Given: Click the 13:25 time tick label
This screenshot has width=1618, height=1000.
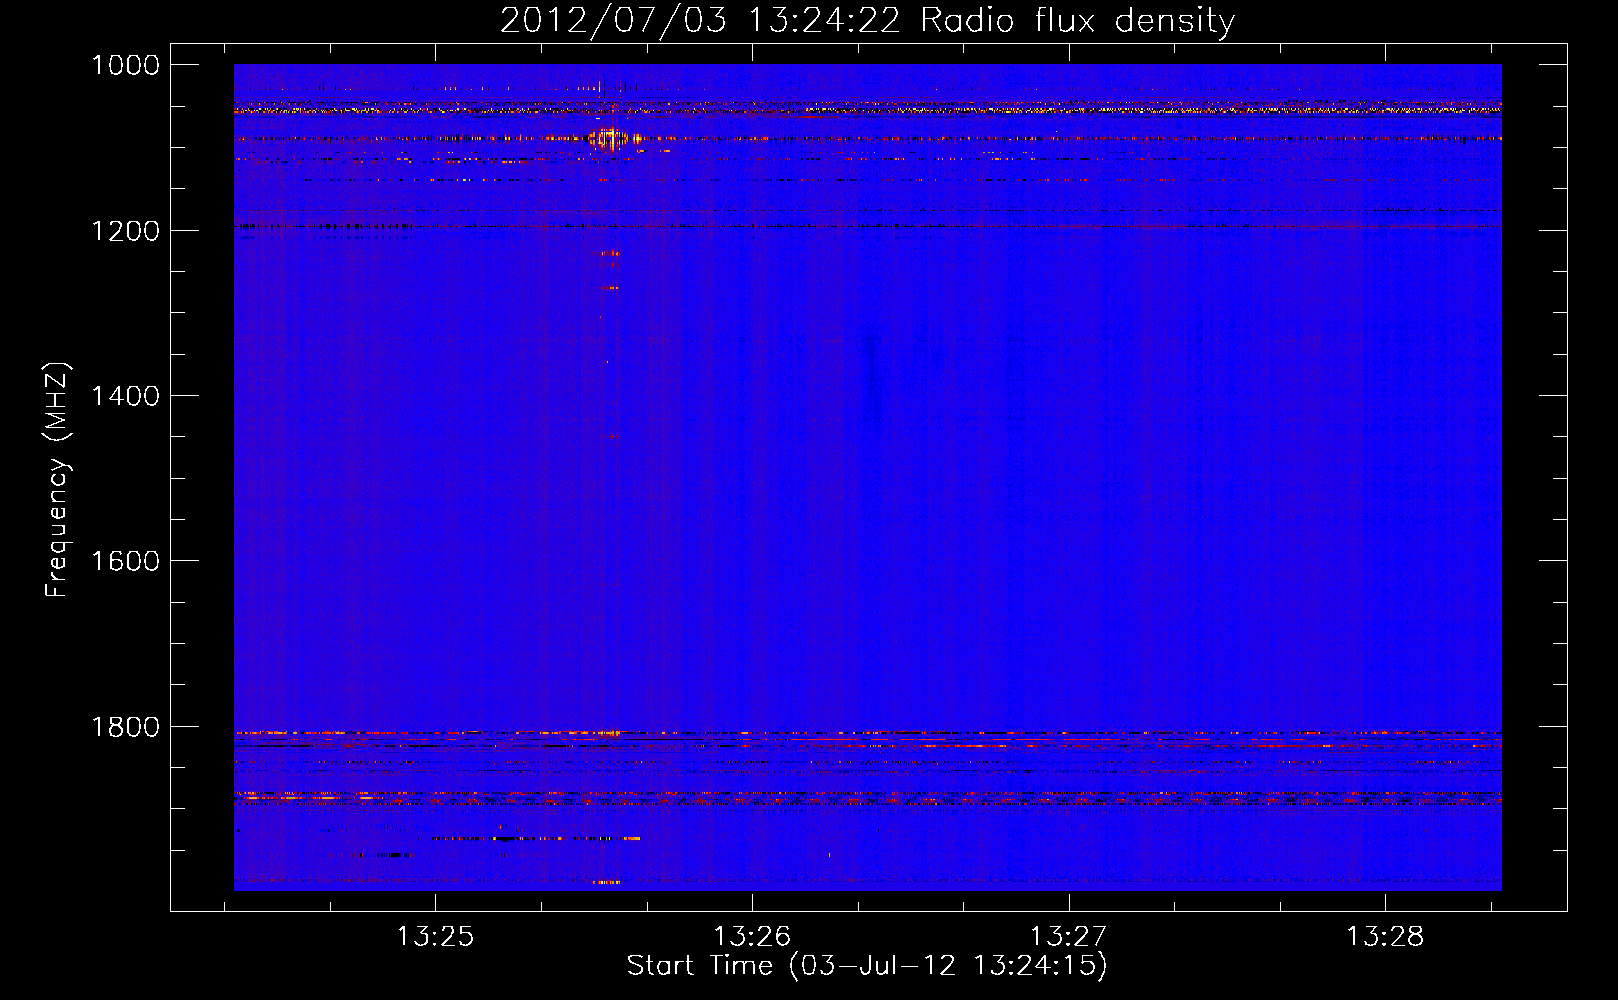Looking at the screenshot, I should (x=435, y=937).
